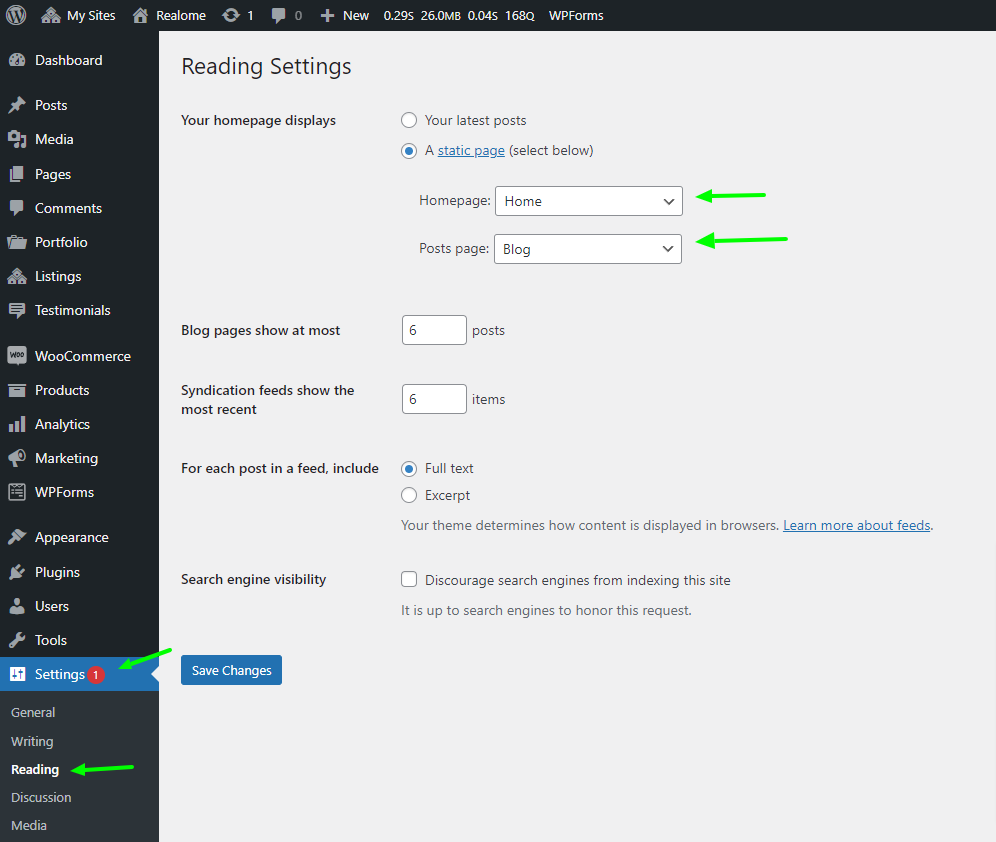Screen dimensions: 996x842
Task: Open the 'static page' hyperlink
Action: pyautogui.click(x=471, y=150)
